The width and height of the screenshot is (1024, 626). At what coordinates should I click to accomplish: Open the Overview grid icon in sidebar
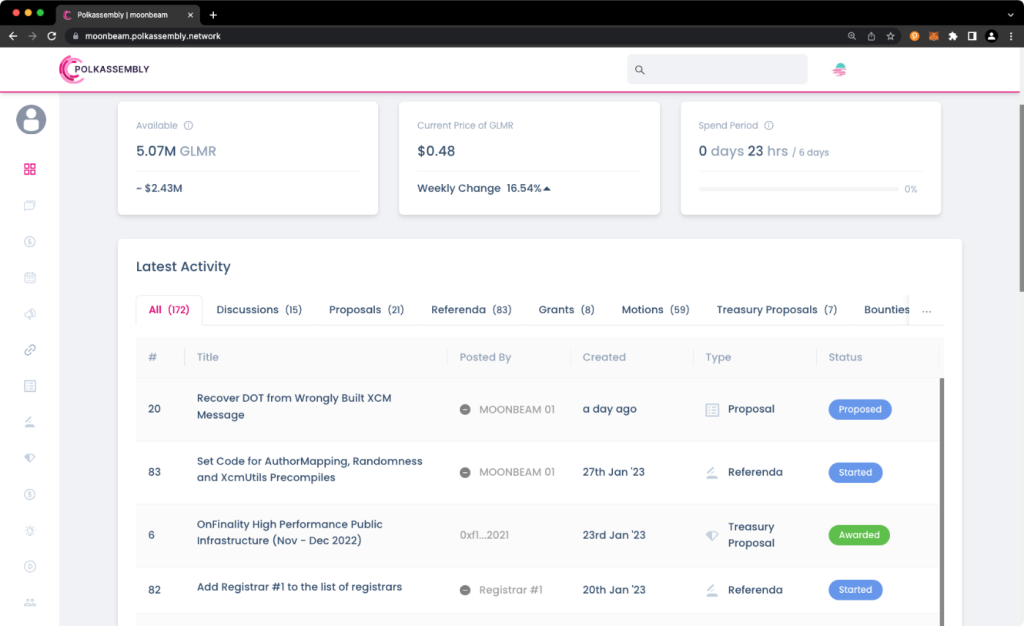(30, 169)
